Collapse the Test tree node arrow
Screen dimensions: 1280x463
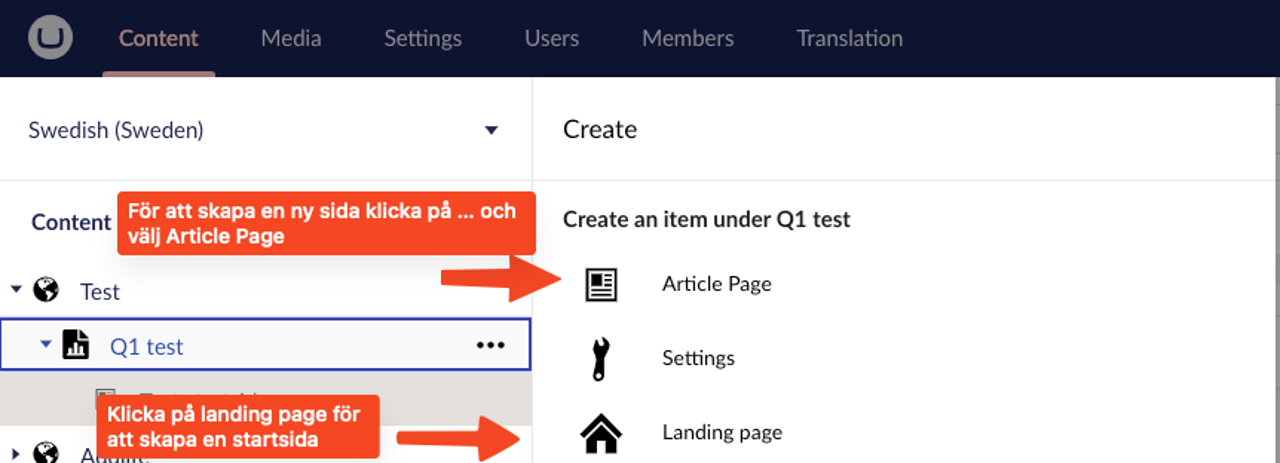pyautogui.click(x=16, y=290)
